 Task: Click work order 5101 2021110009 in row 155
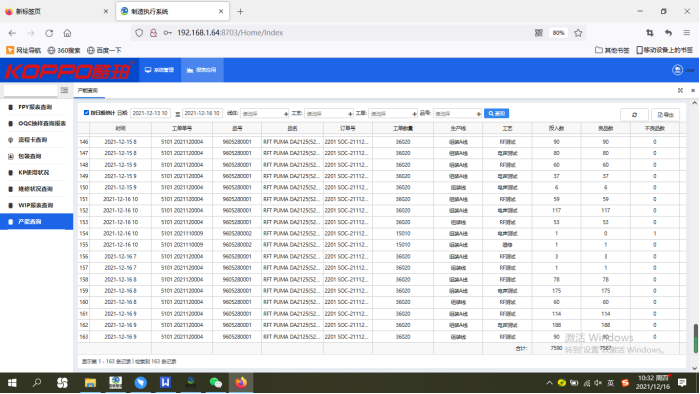coord(182,245)
